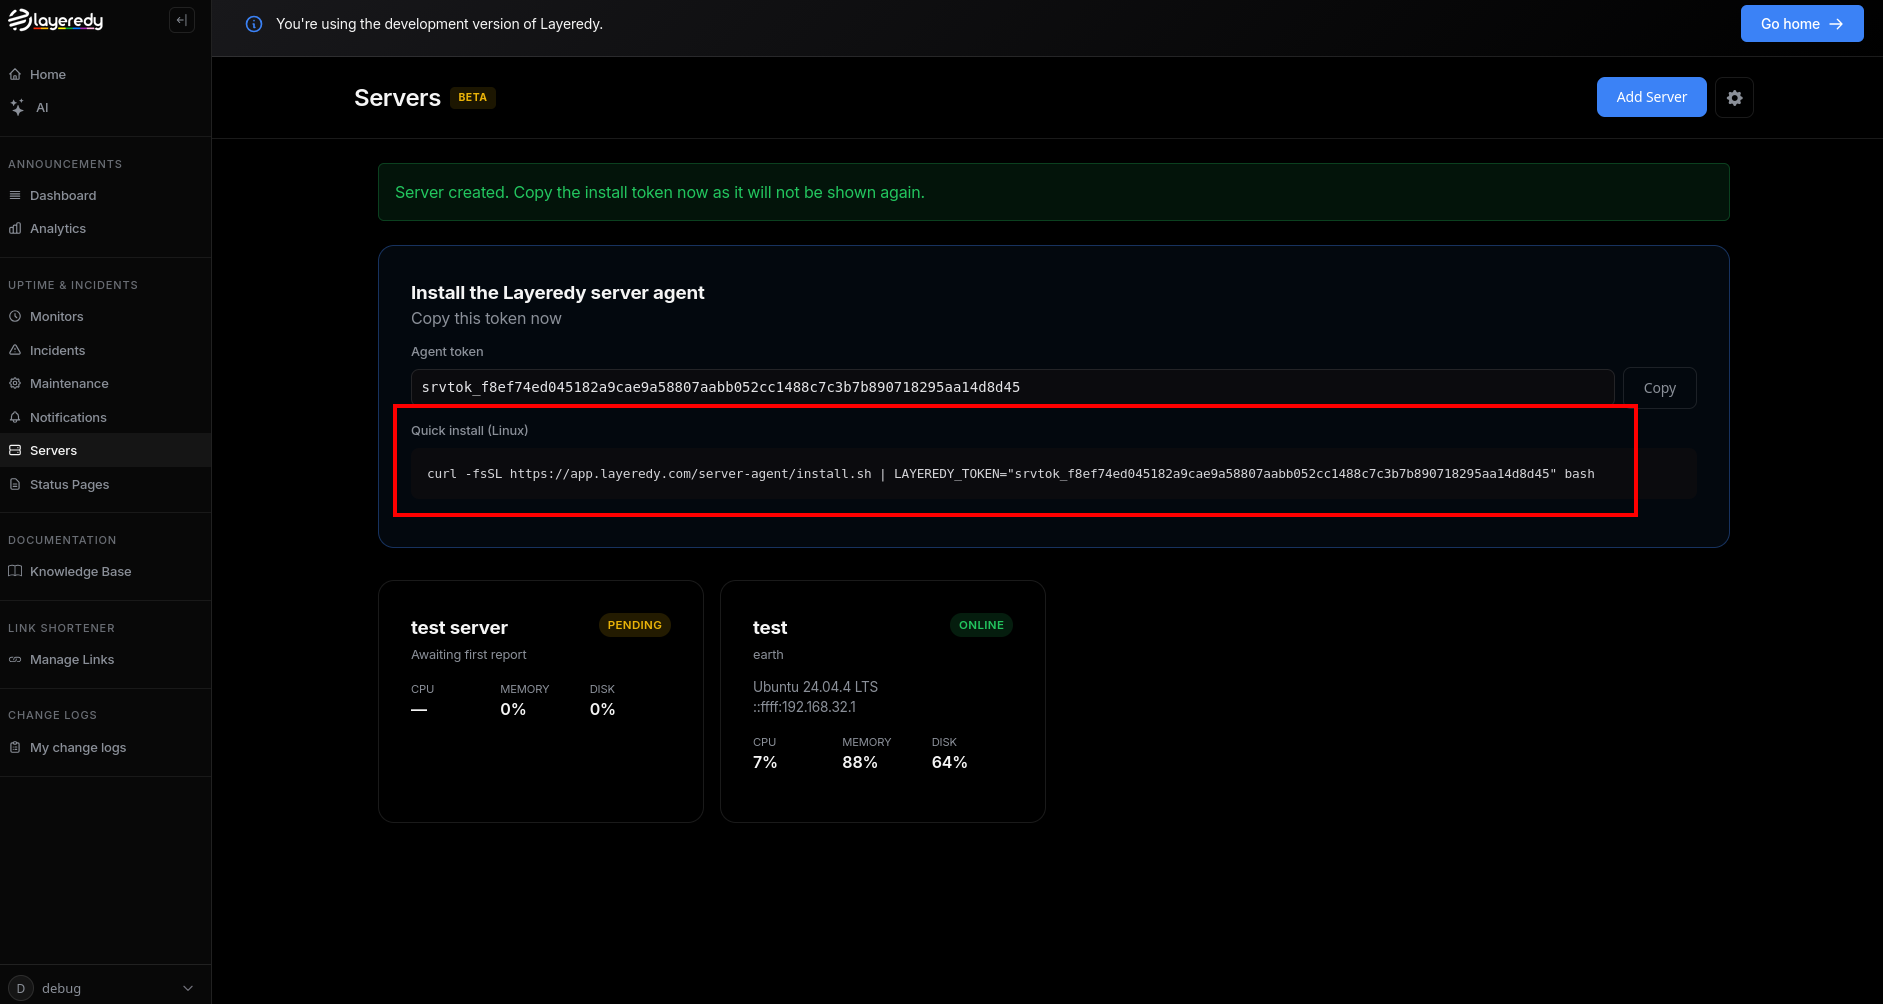Image resolution: width=1883 pixels, height=1004 pixels.
Task: Open the Monitors menu item
Action: click(x=105, y=316)
